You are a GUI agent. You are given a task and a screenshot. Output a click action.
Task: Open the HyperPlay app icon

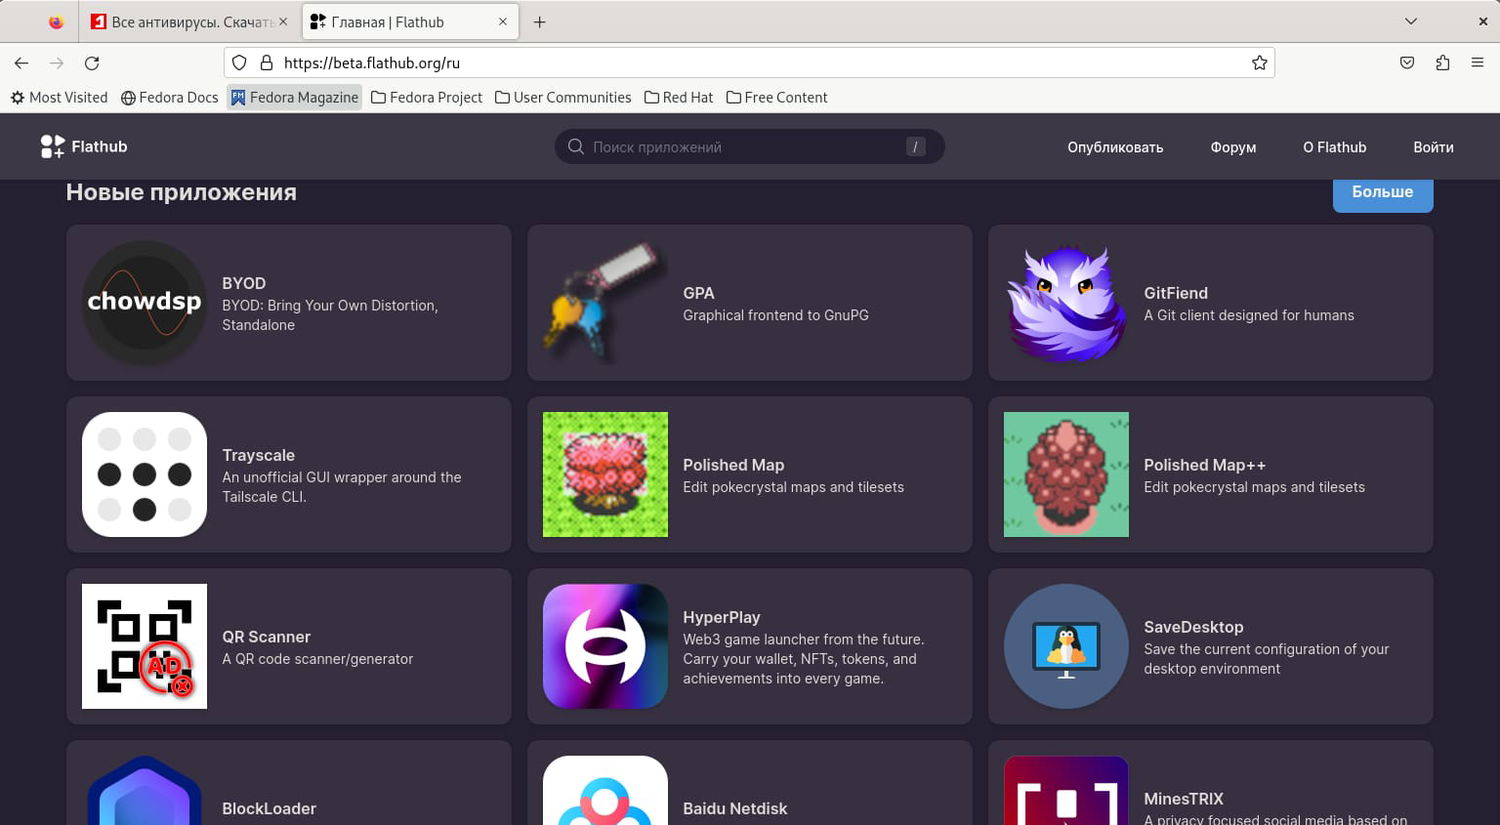click(605, 646)
